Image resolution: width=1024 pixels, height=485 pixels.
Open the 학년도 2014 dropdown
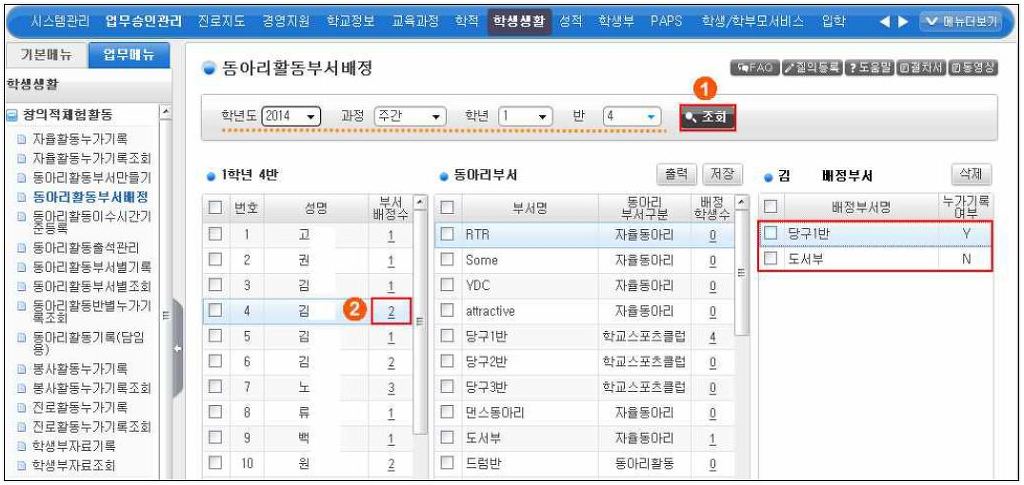coord(291,117)
